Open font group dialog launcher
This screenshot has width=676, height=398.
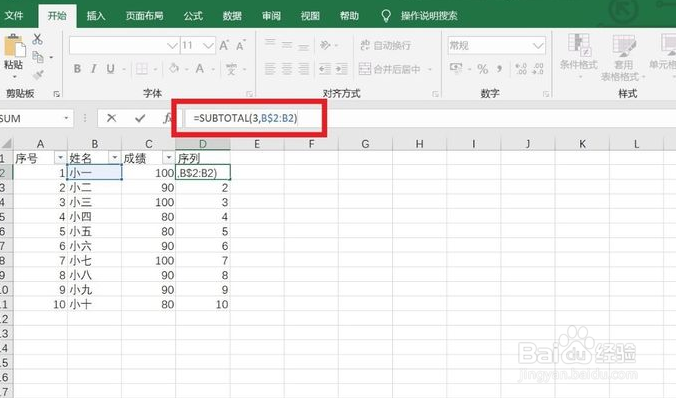pos(249,94)
